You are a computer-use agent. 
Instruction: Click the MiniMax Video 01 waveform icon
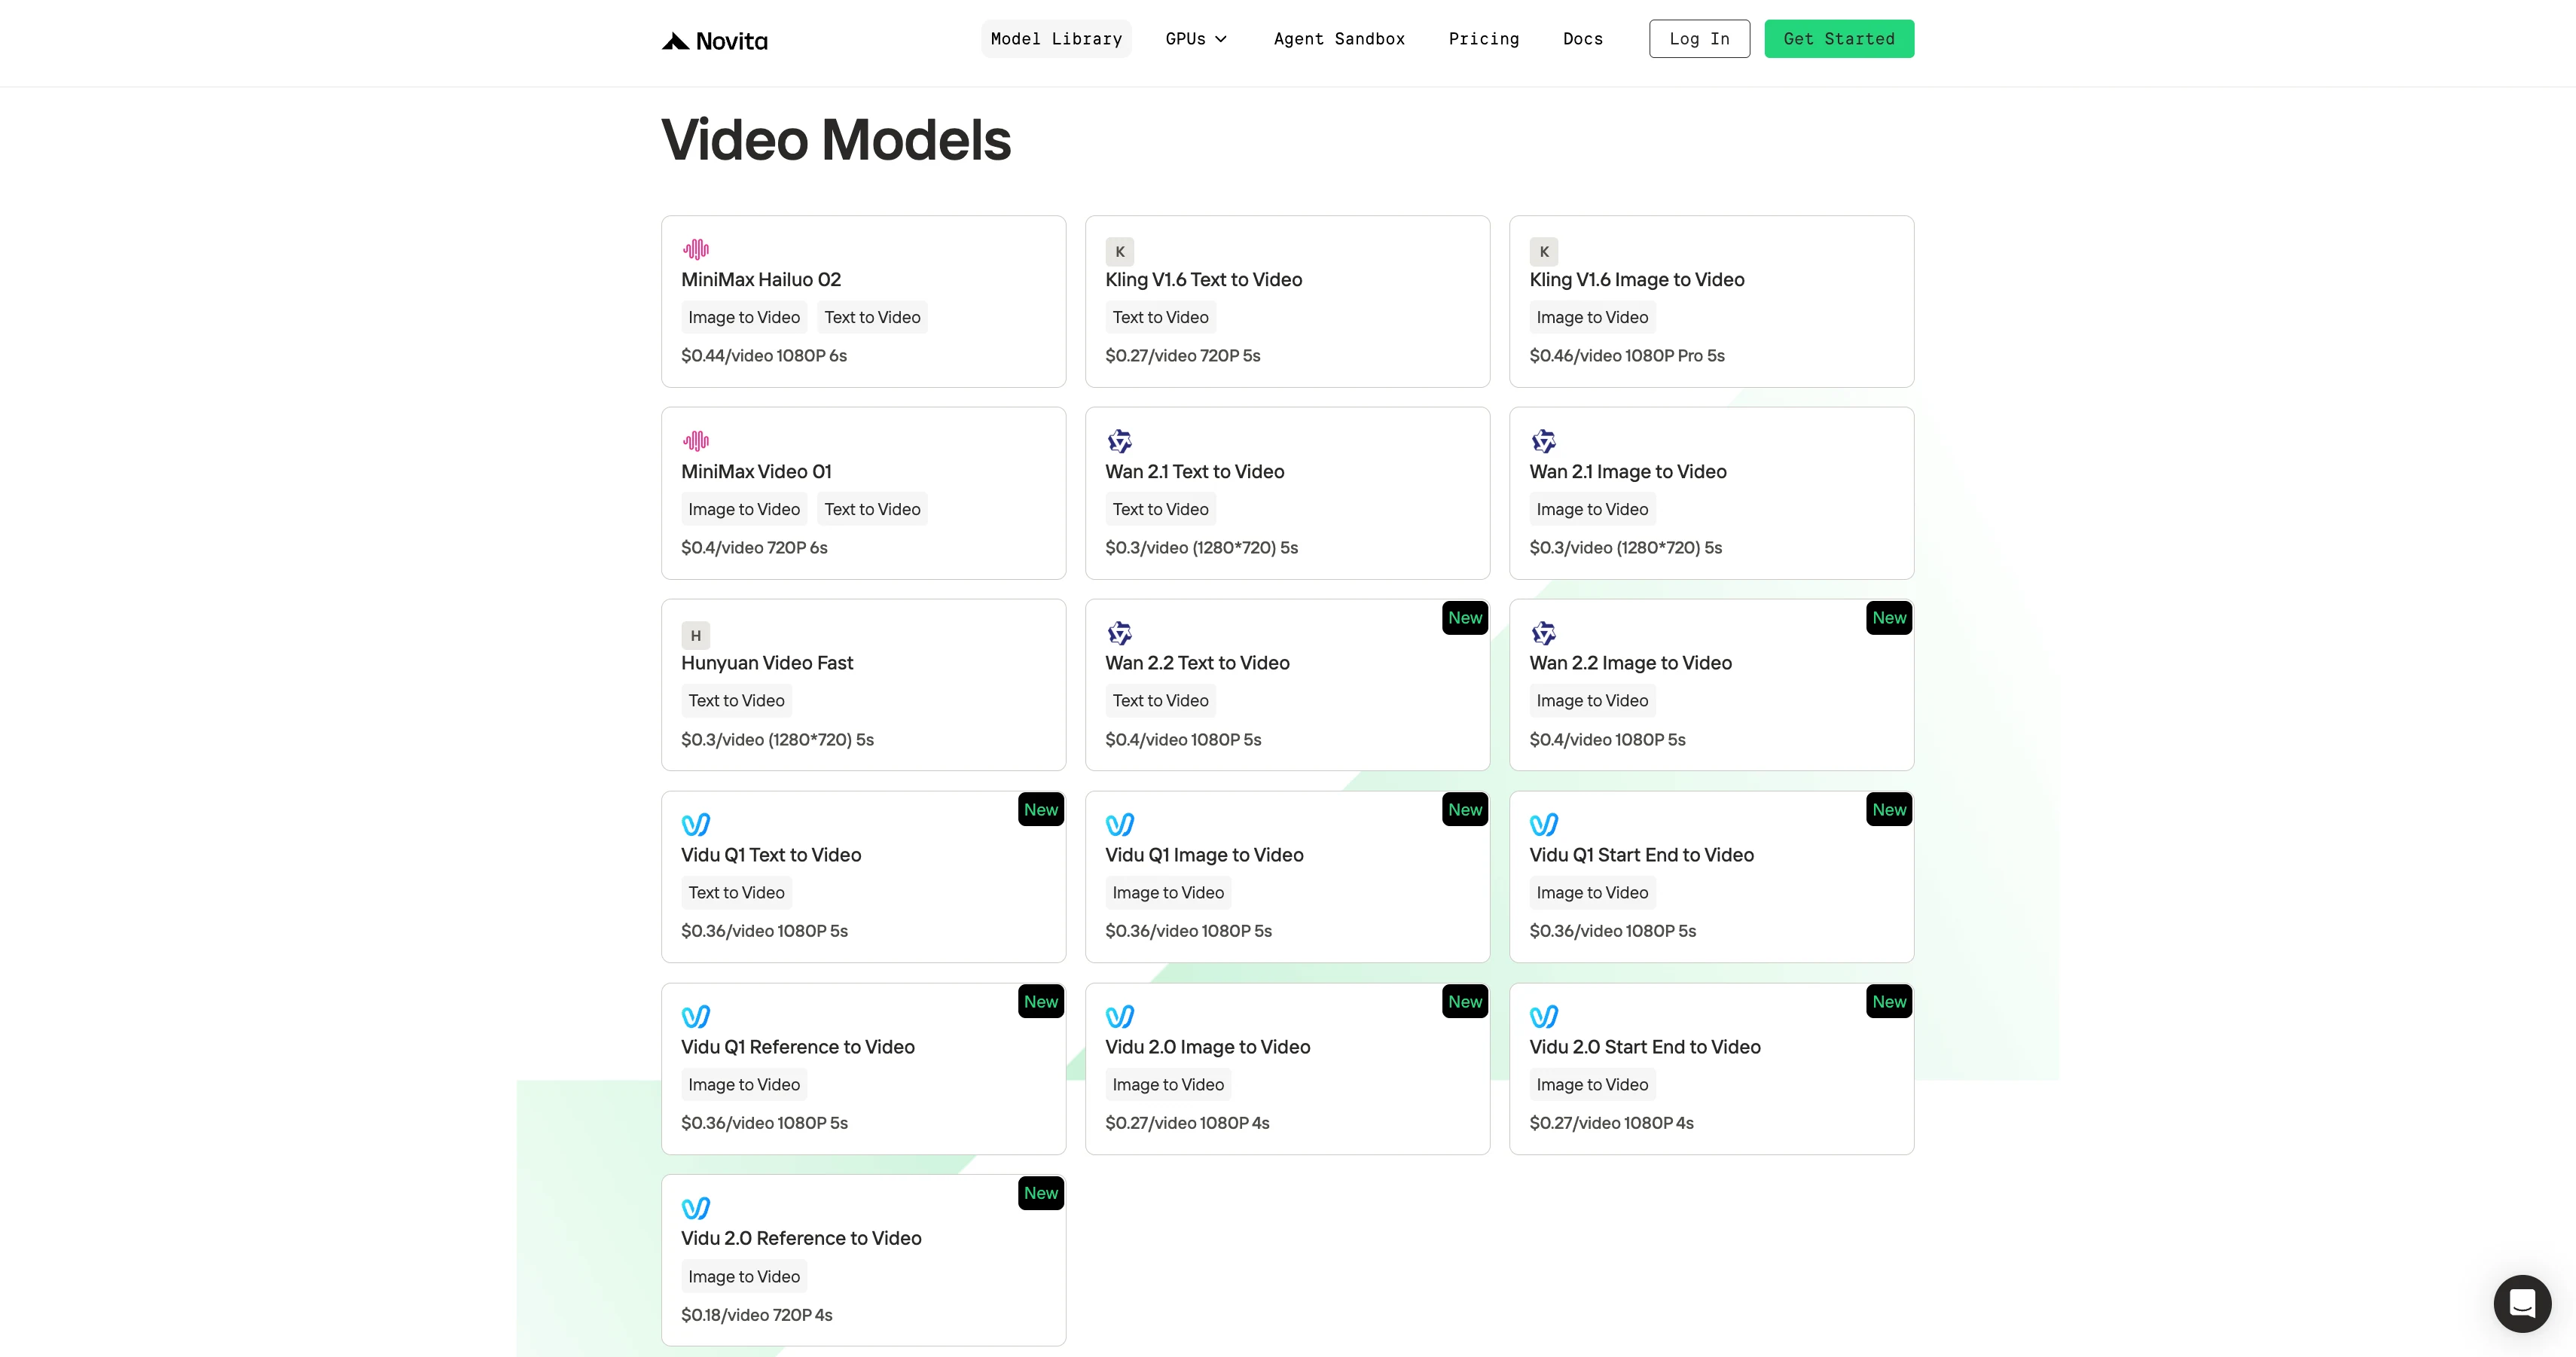point(696,441)
